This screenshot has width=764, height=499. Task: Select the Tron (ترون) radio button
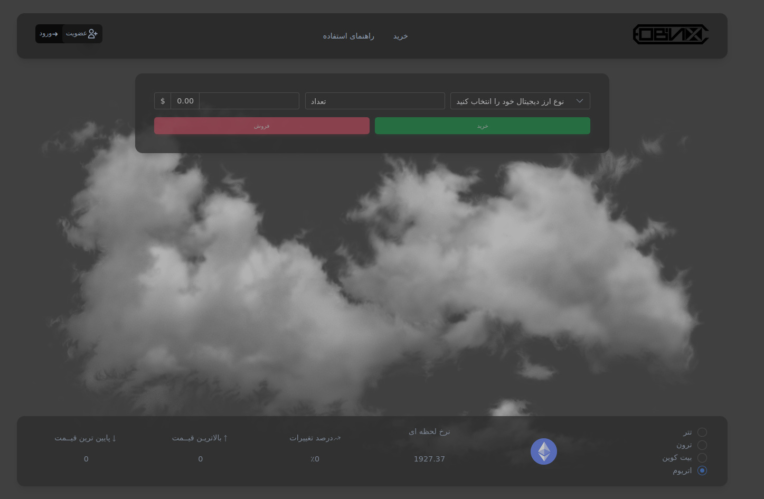pyautogui.click(x=701, y=445)
